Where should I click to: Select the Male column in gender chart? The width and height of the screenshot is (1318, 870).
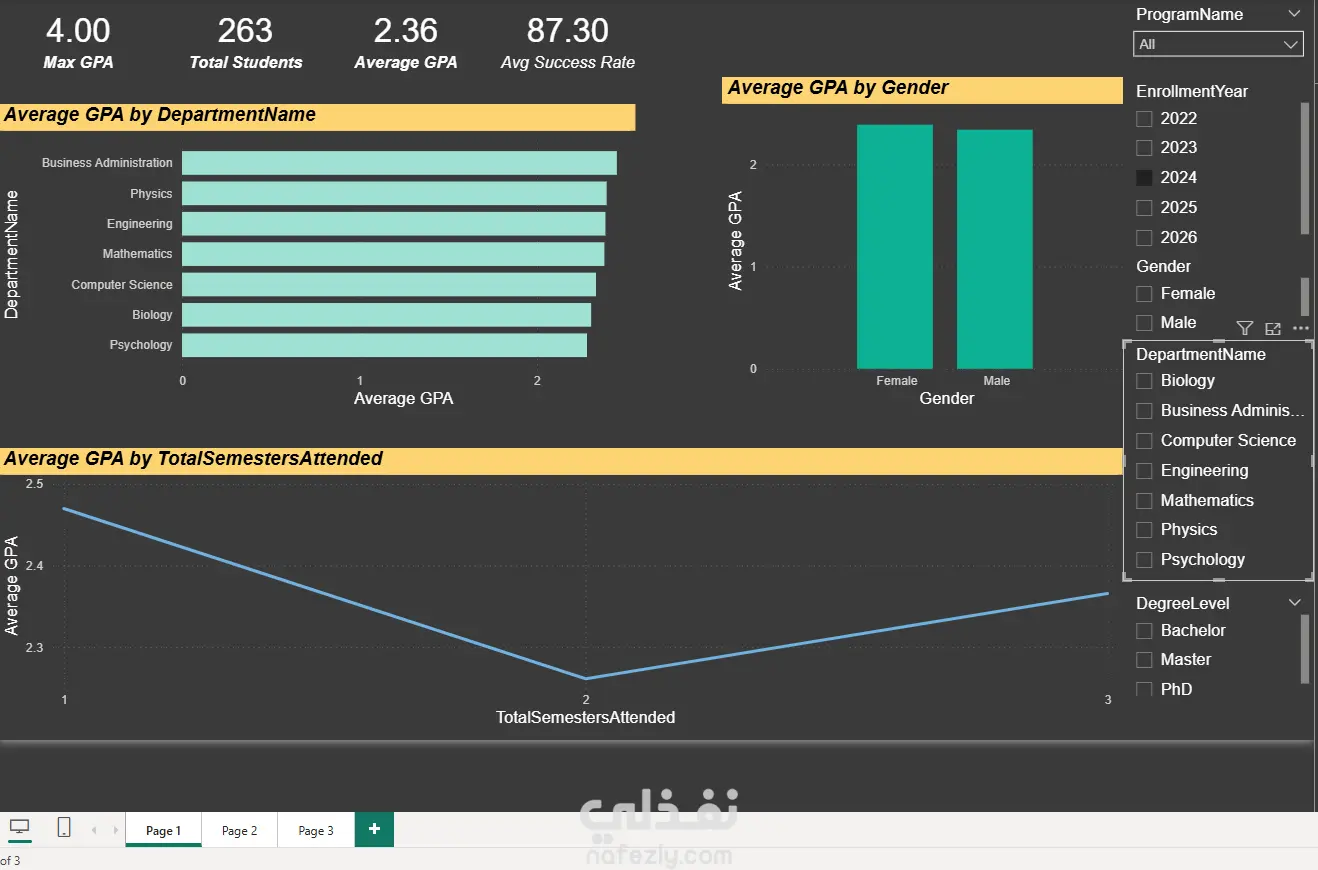(x=995, y=250)
